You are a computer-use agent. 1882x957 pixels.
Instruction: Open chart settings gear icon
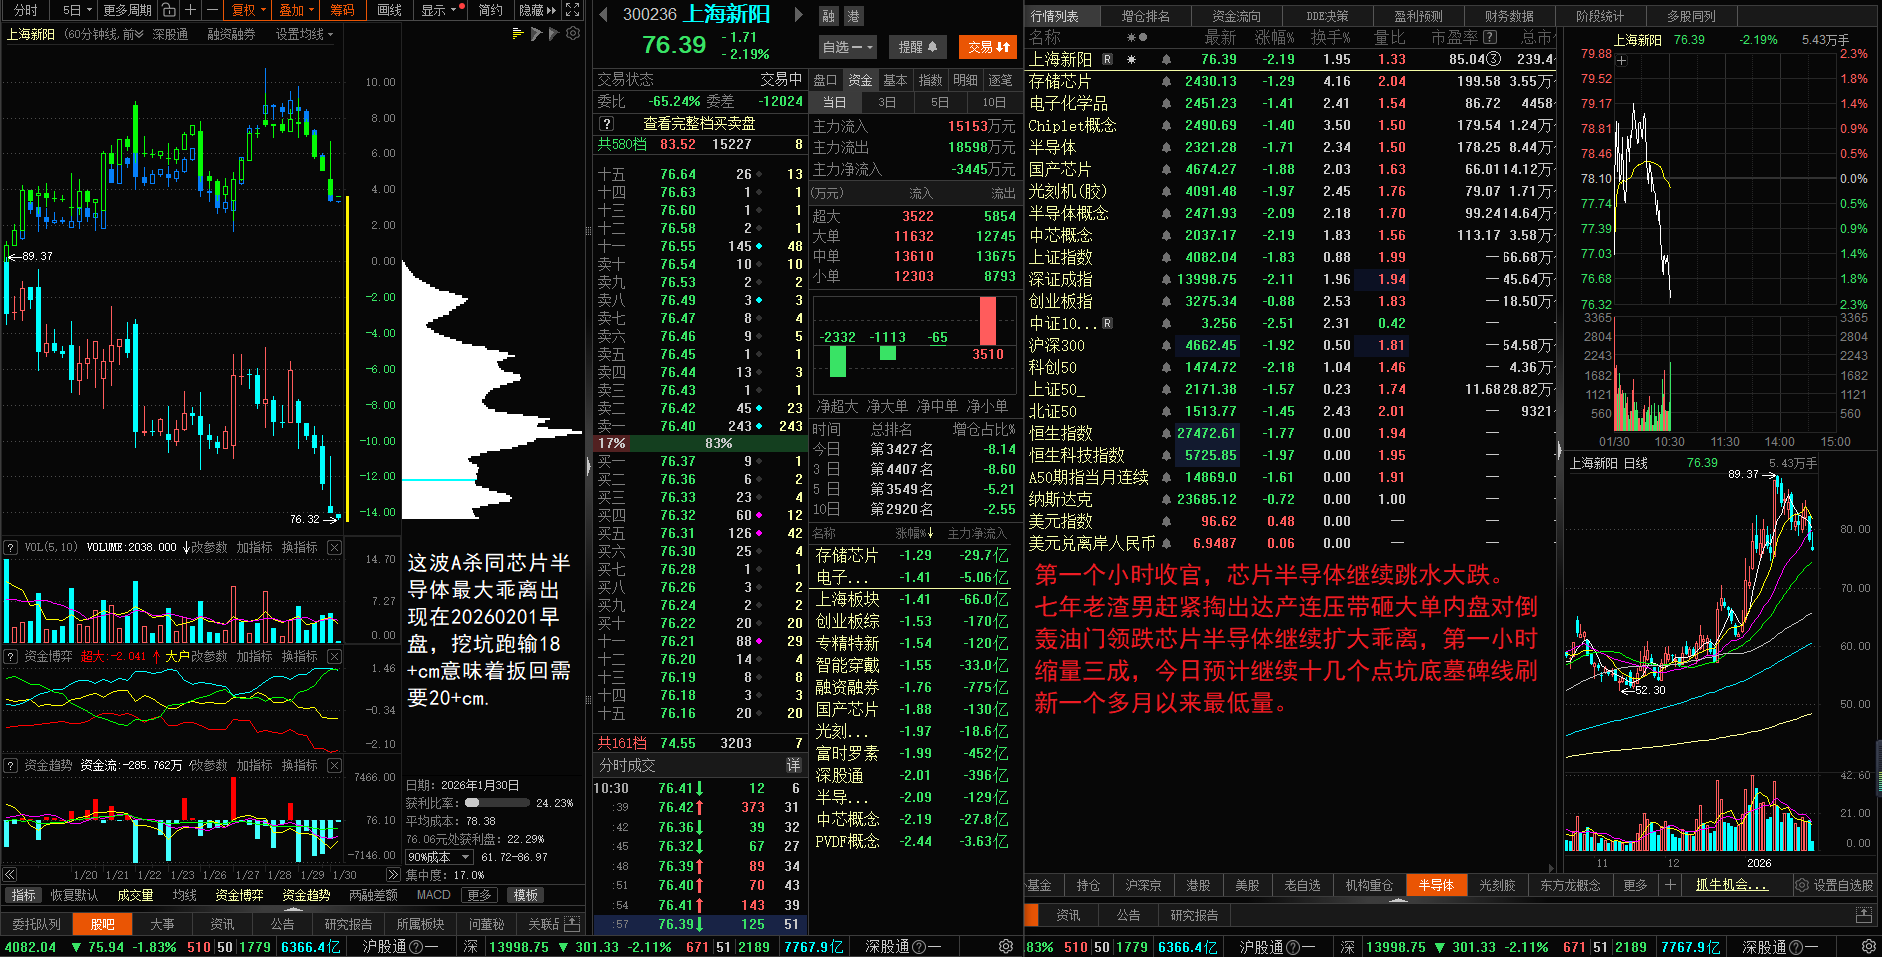(573, 33)
